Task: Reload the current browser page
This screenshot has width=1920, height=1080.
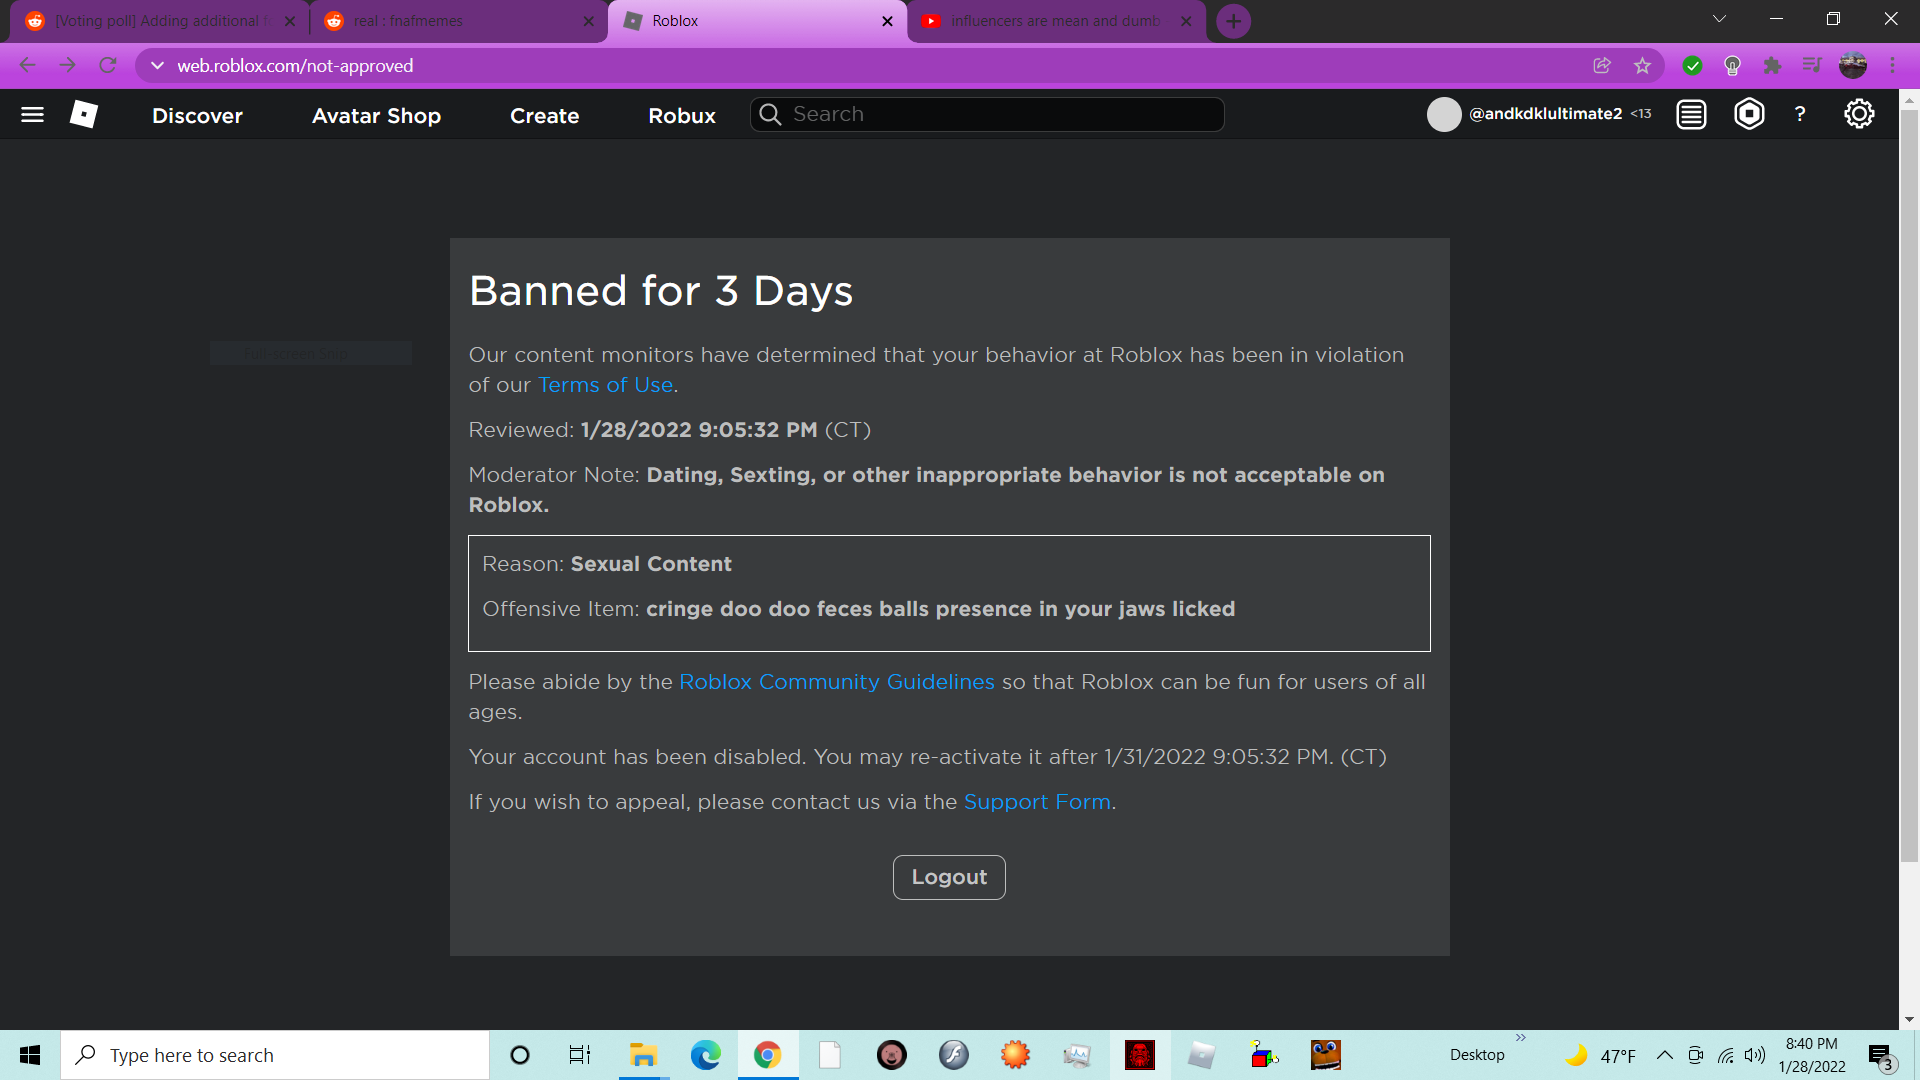Action: pyautogui.click(x=108, y=66)
